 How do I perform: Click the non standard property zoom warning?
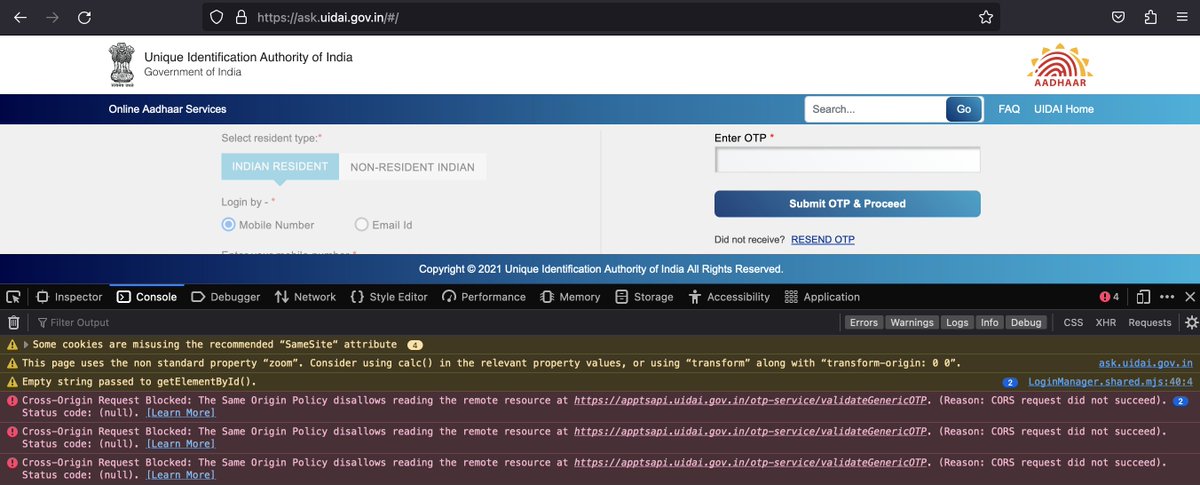(491, 363)
